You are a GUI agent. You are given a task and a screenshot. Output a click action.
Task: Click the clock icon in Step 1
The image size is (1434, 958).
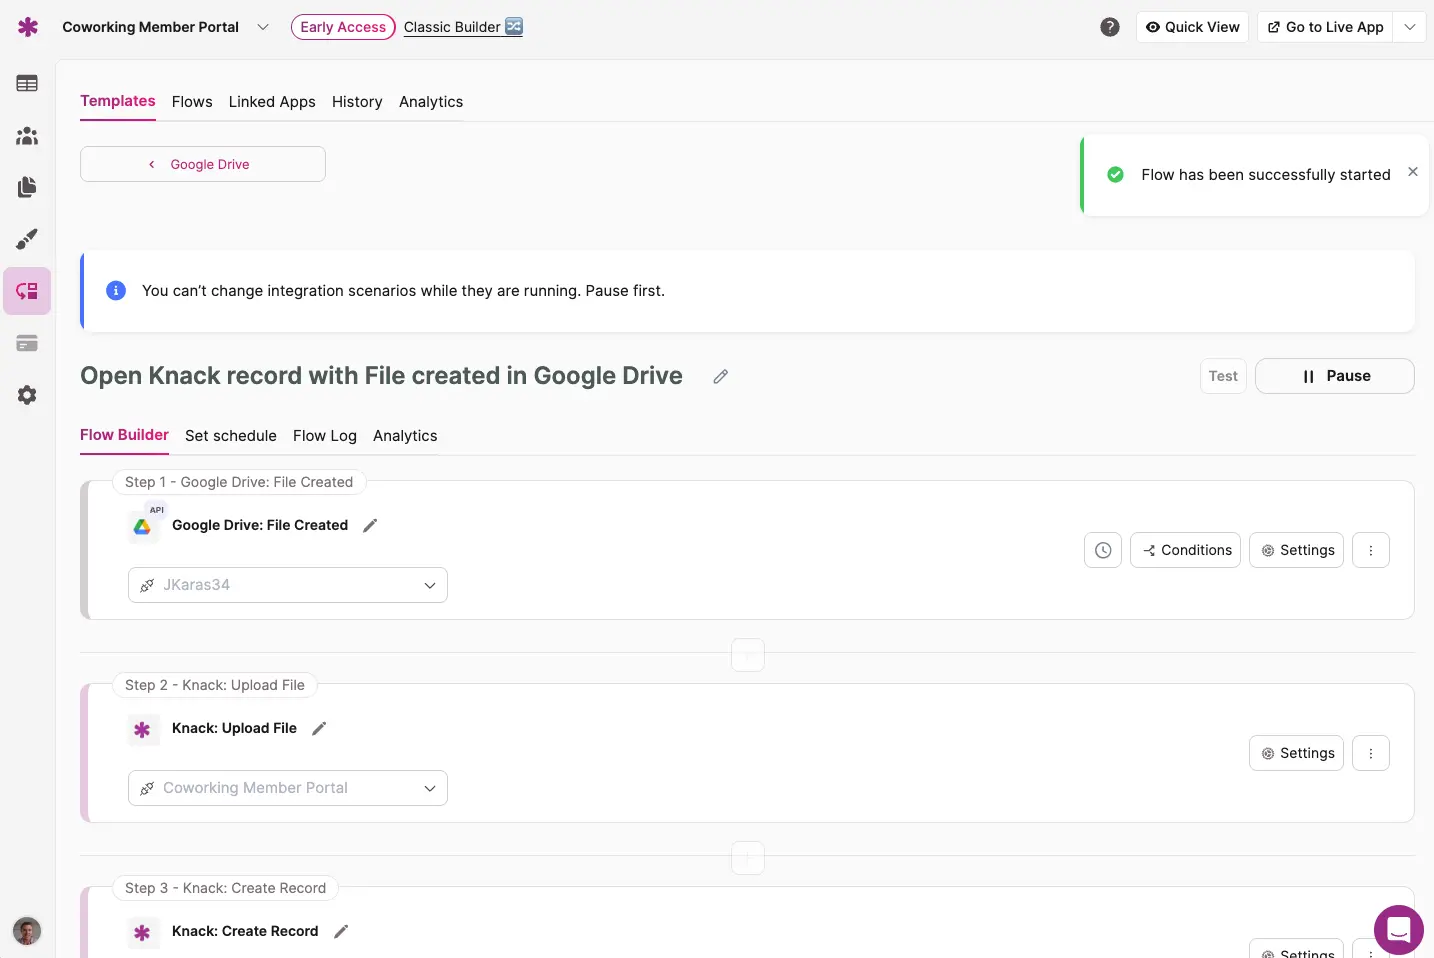[x=1102, y=550]
